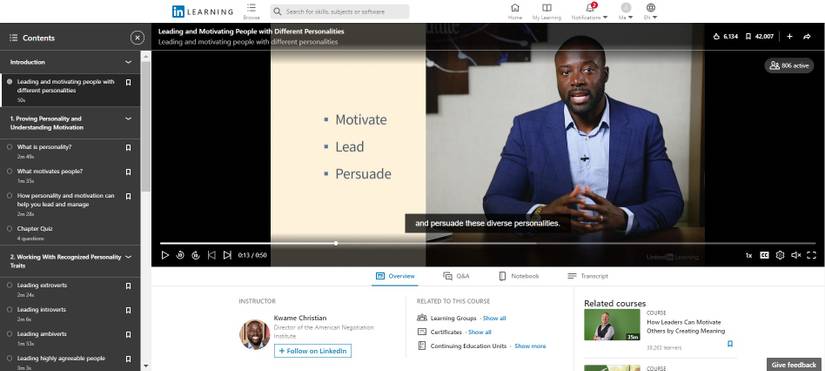
Task: Open video settings gear
Action: click(780, 255)
